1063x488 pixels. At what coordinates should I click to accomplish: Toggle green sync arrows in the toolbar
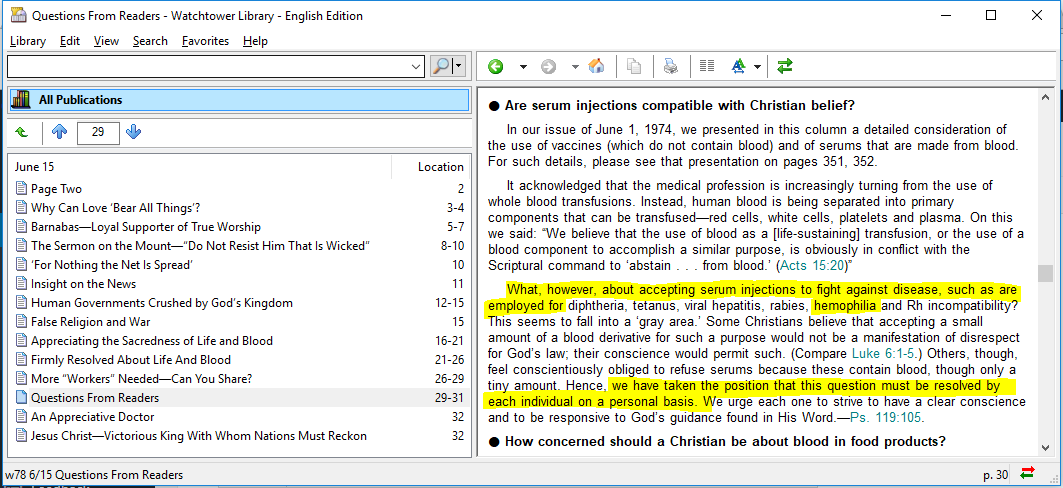pos(785,67)
